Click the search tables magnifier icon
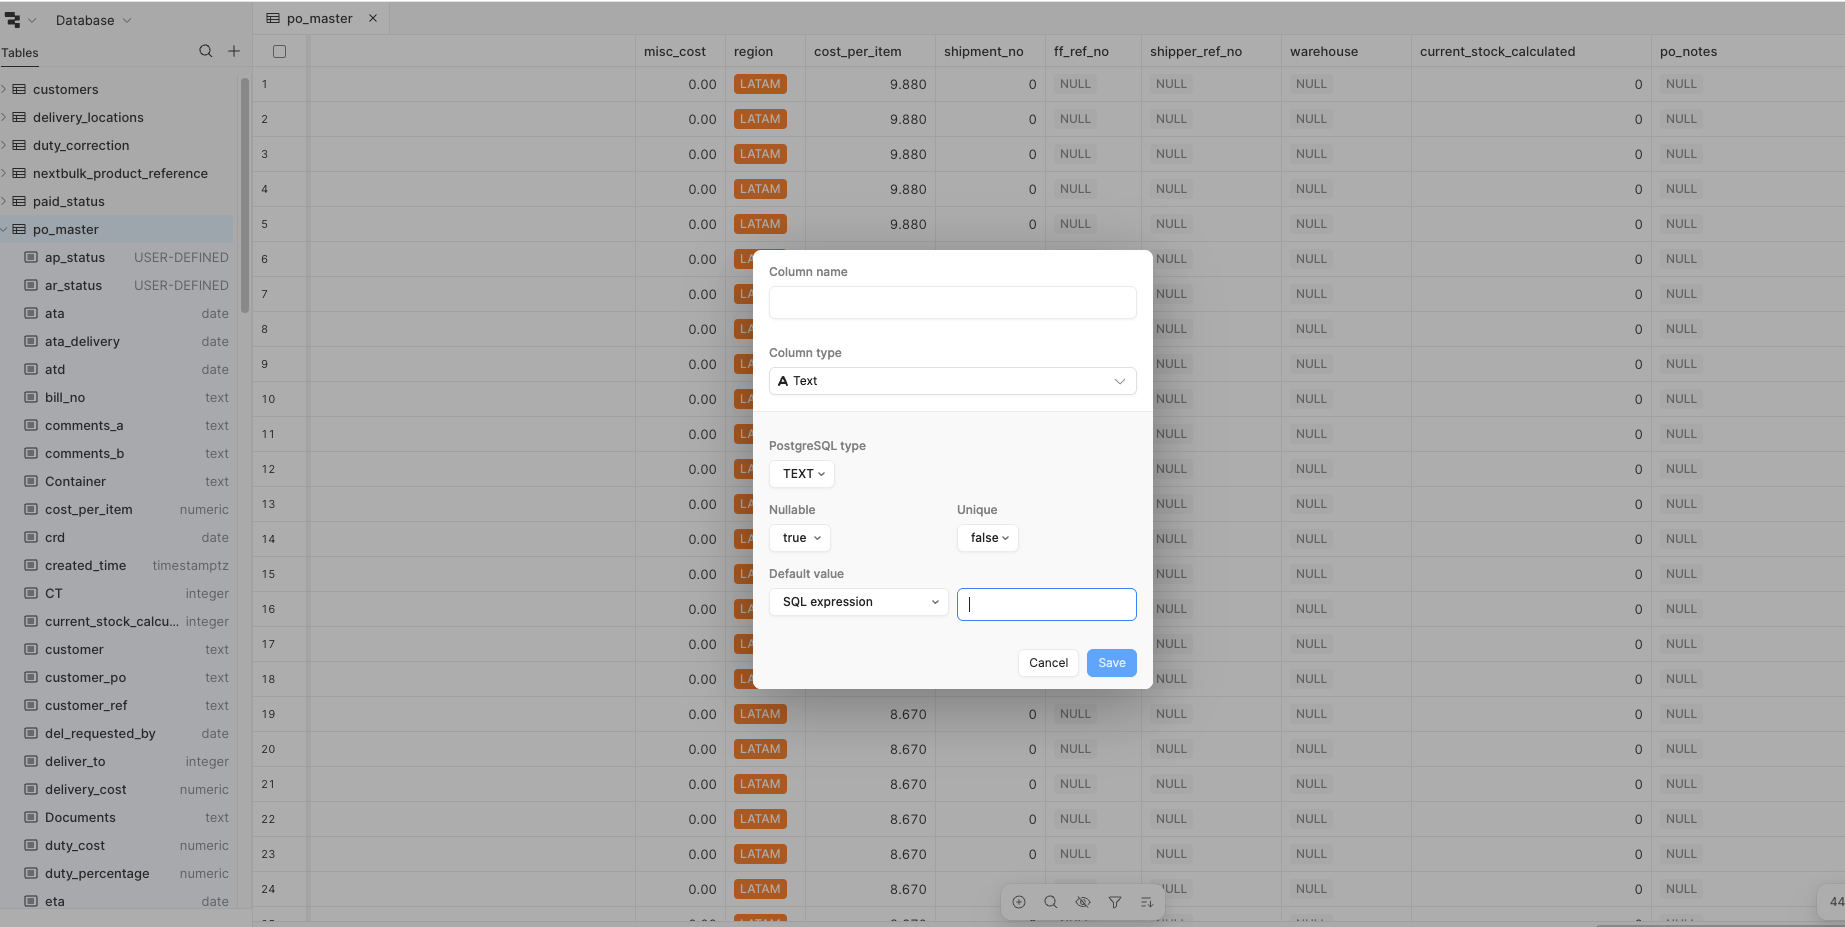The height and width of the screenshot is (927, 1845). (x=205, y=51)
